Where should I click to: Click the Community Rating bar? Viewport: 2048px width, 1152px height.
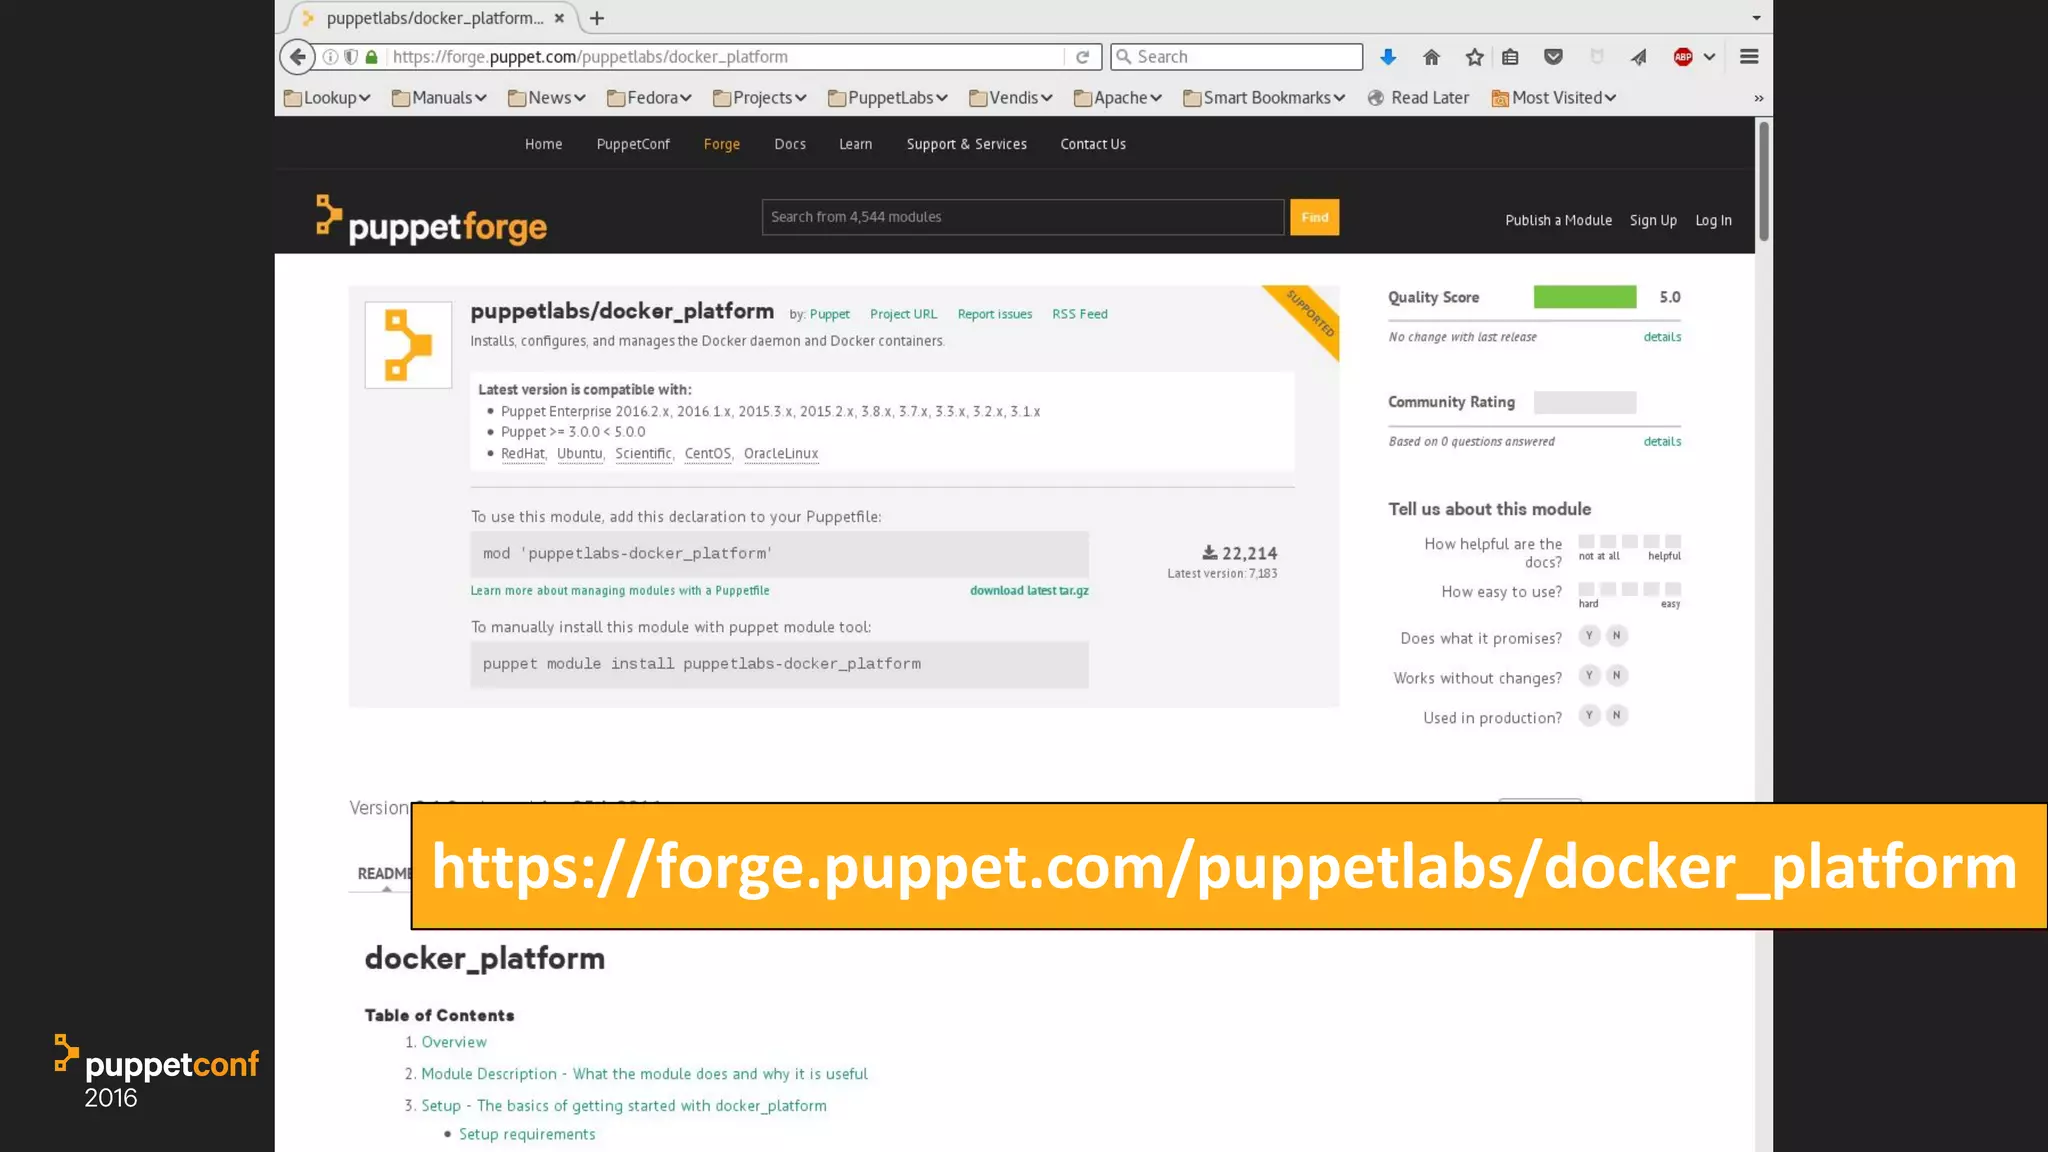tap(1585, 402)
